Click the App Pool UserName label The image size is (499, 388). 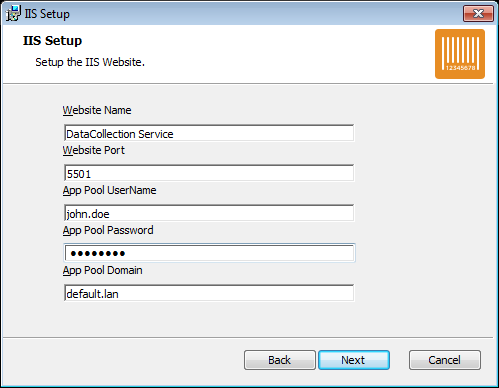tap(110, 191)
